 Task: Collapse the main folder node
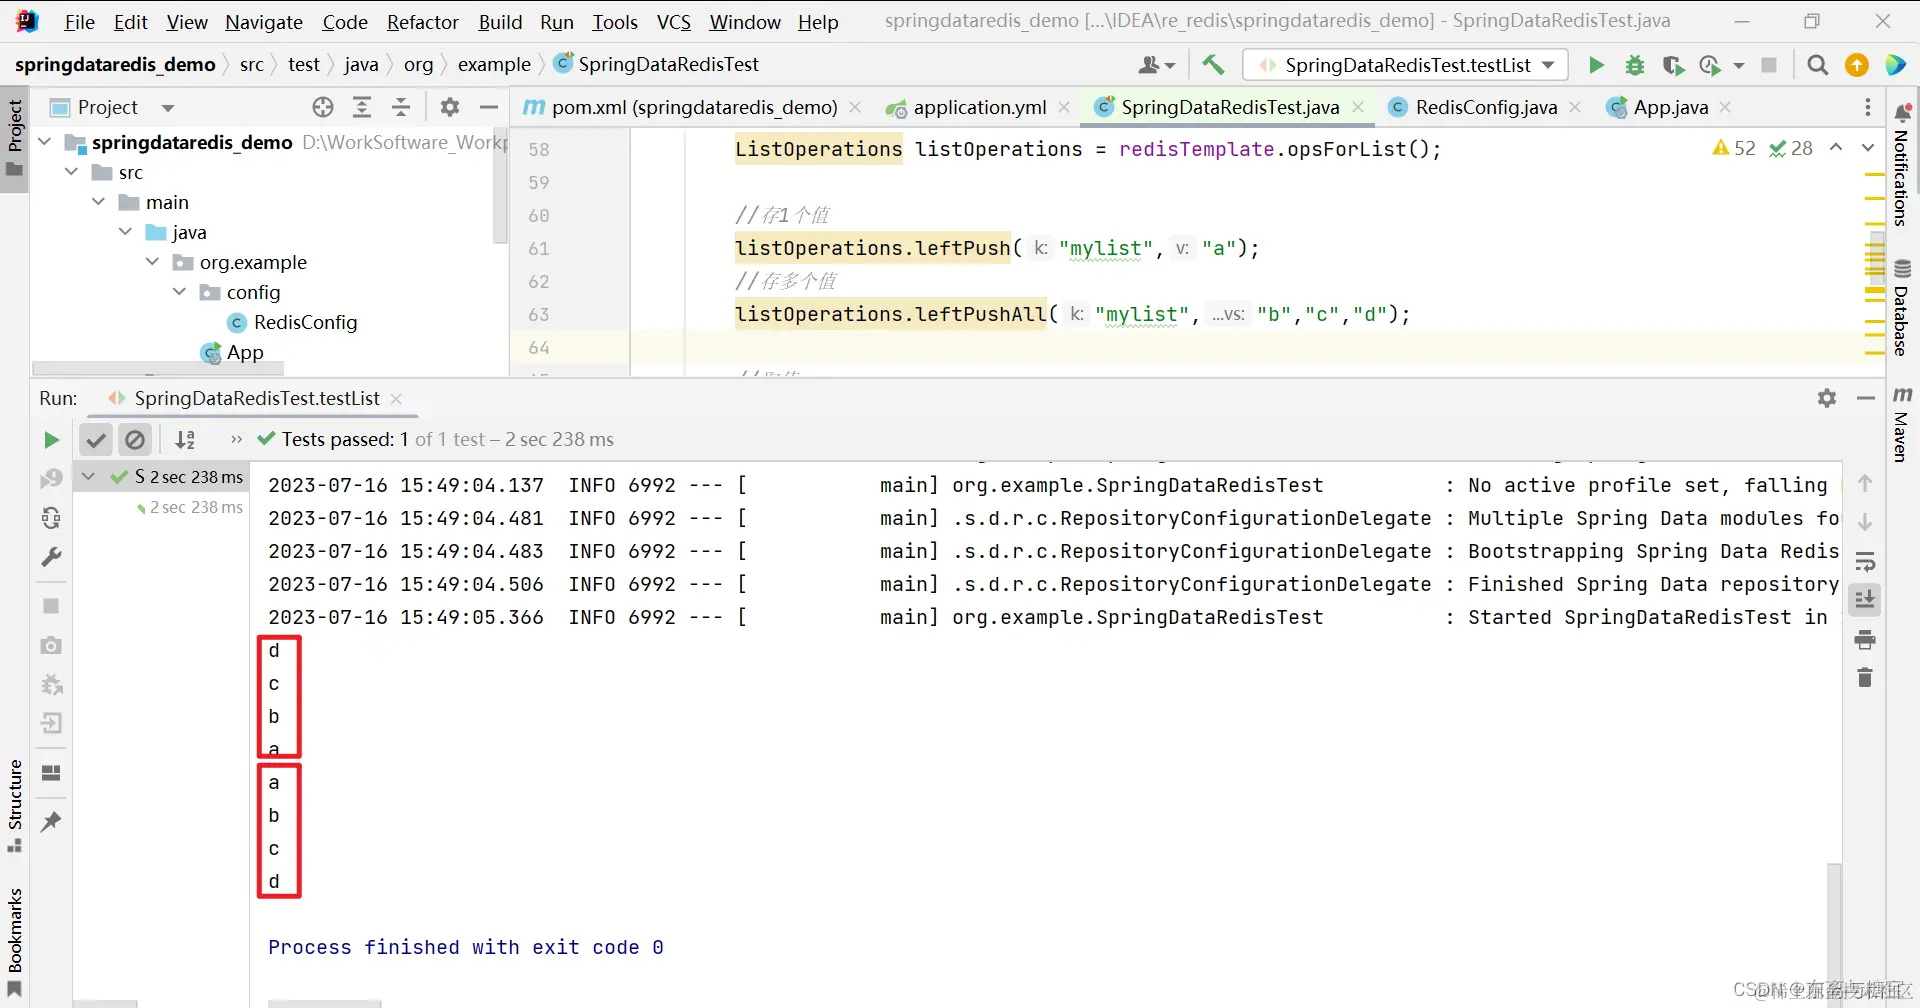coord(99,202)
